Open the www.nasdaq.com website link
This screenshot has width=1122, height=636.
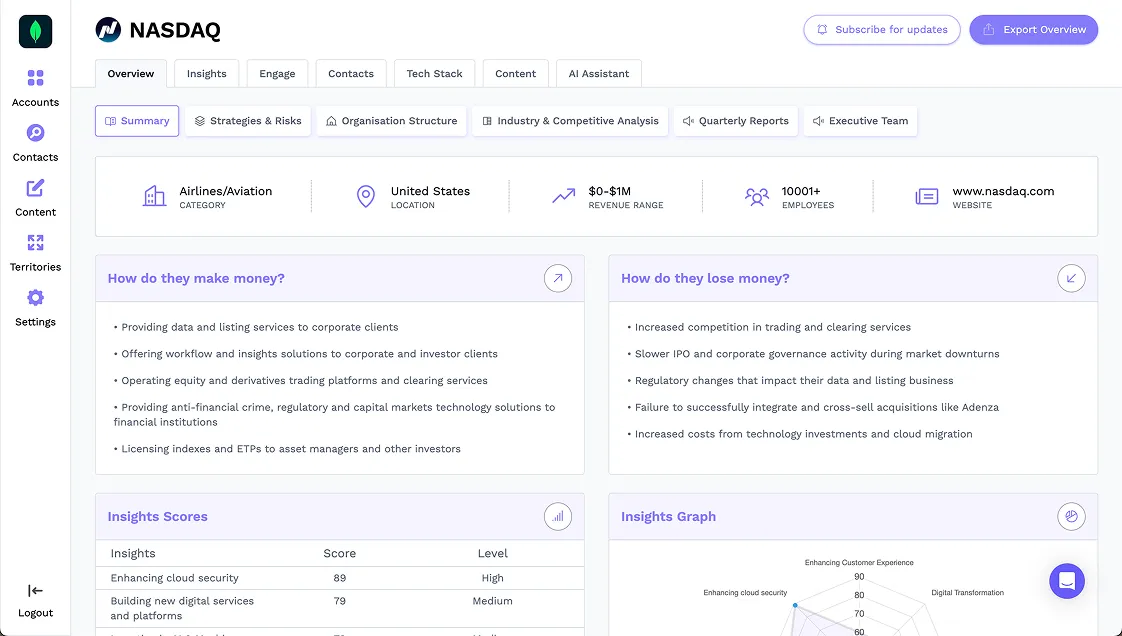[x=1003, y=191]
